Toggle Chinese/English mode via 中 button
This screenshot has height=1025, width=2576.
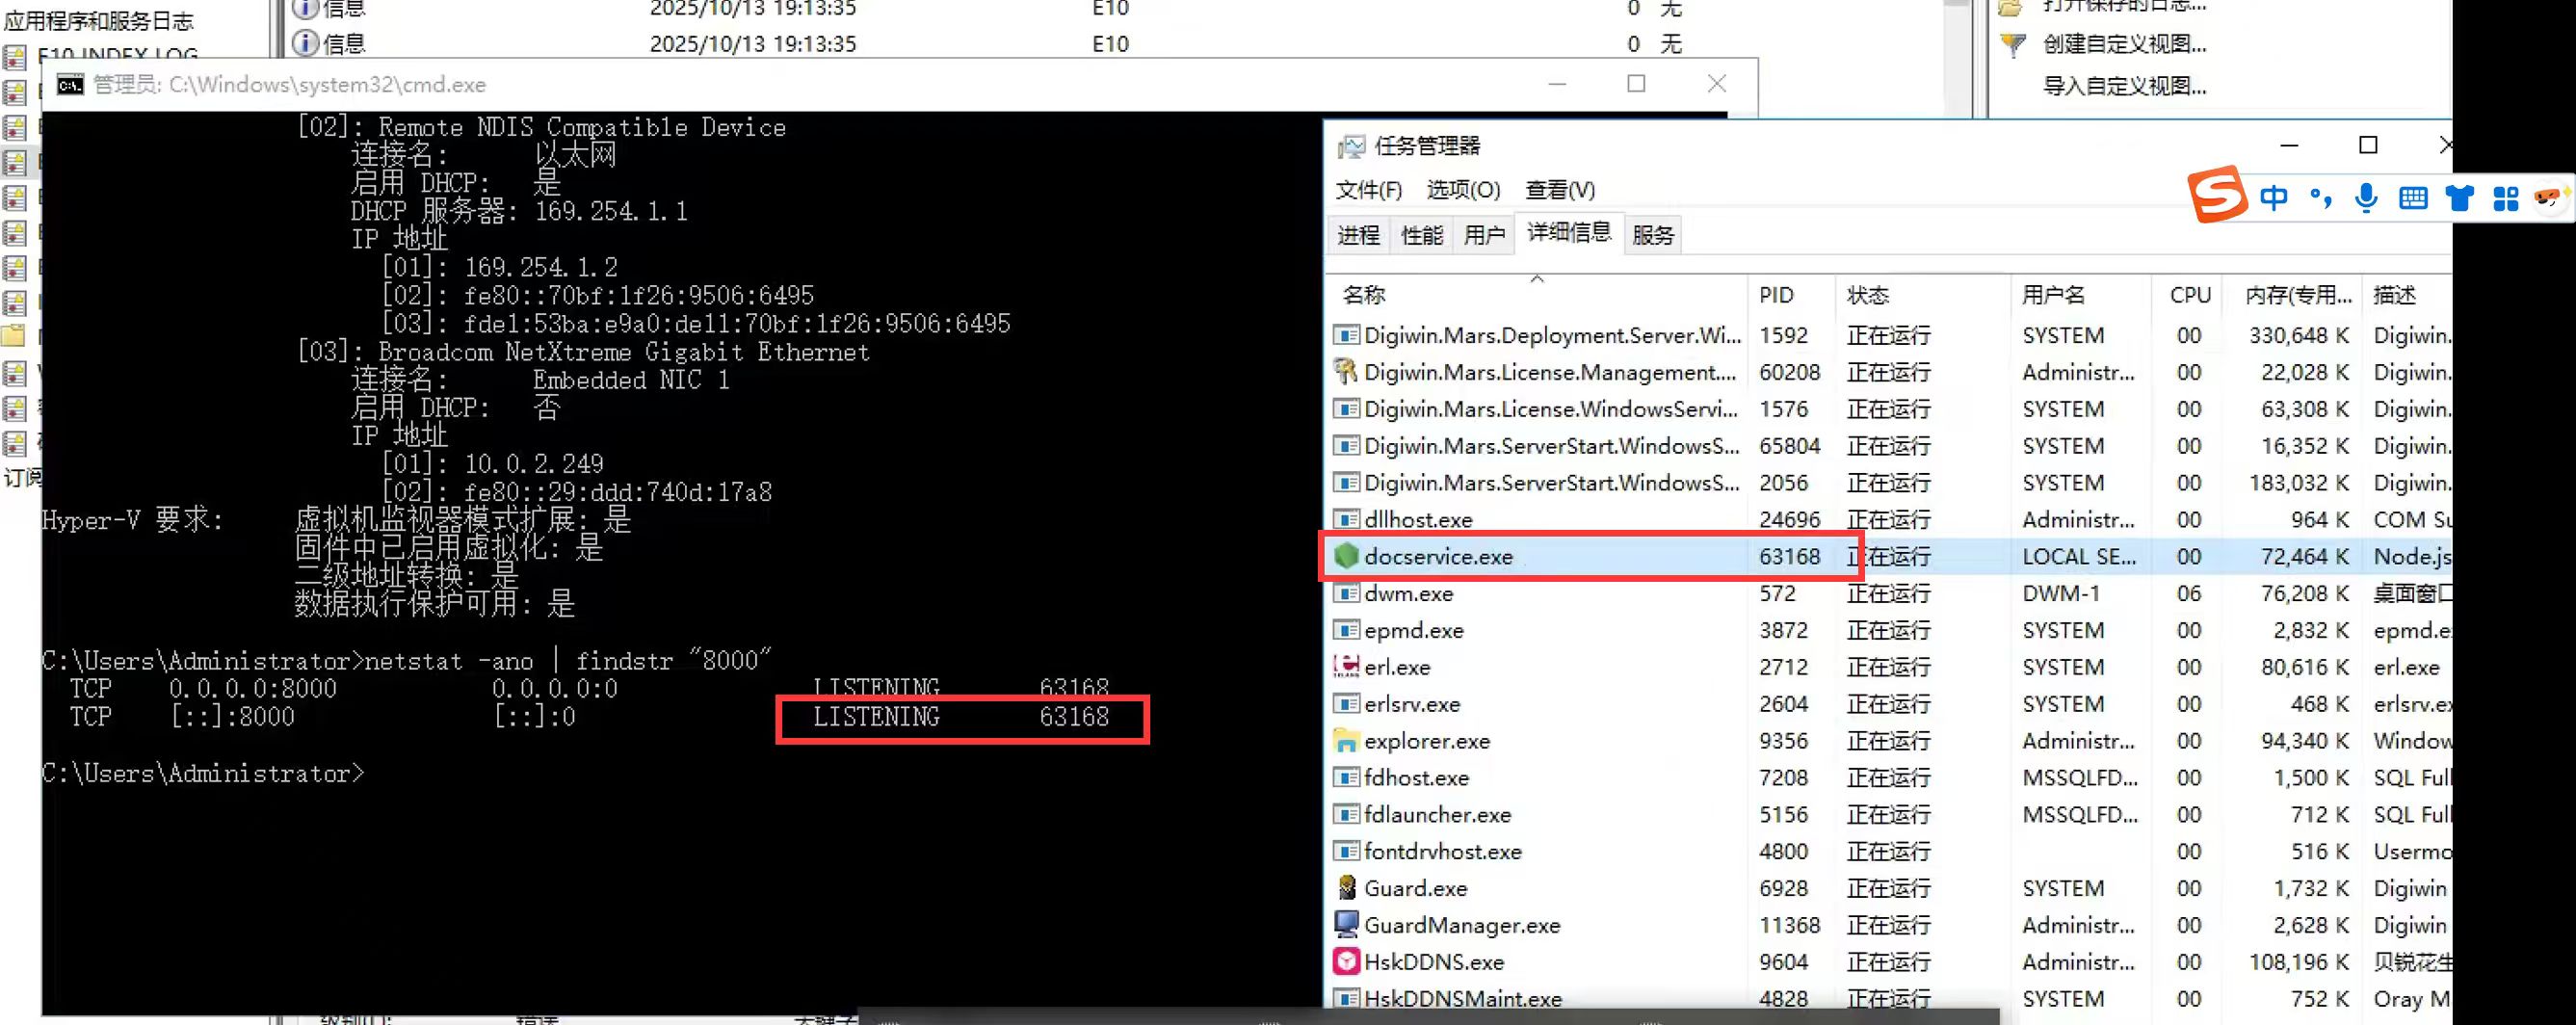pyautogui.click(x=2273, y=198)
